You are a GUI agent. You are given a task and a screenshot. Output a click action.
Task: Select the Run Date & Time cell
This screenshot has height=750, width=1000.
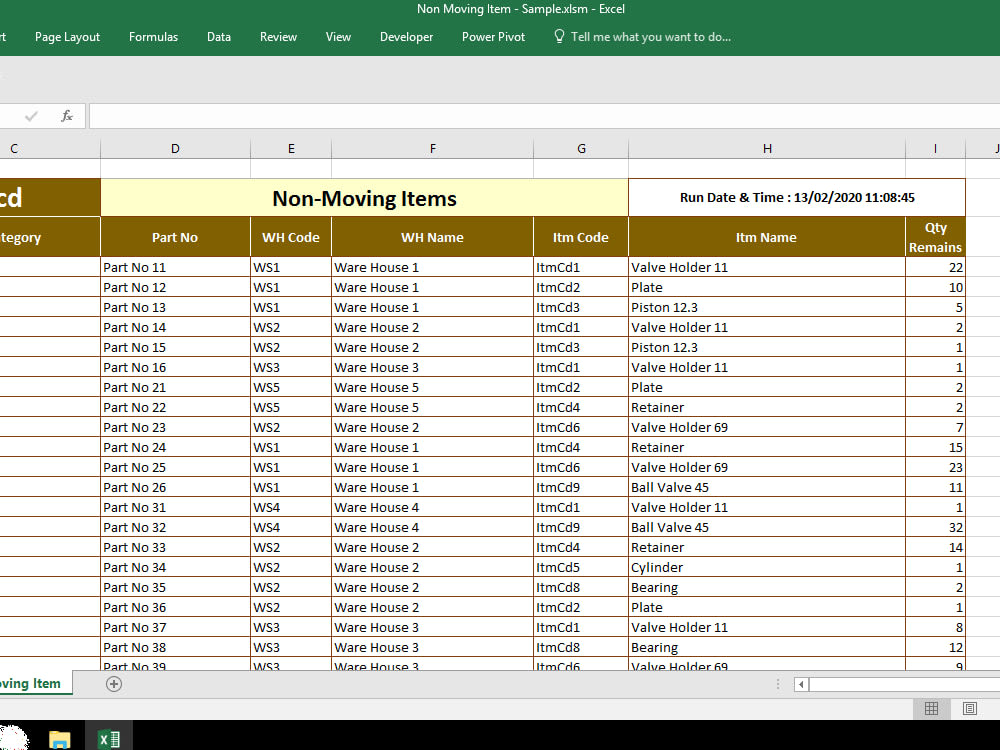point(795,197)
